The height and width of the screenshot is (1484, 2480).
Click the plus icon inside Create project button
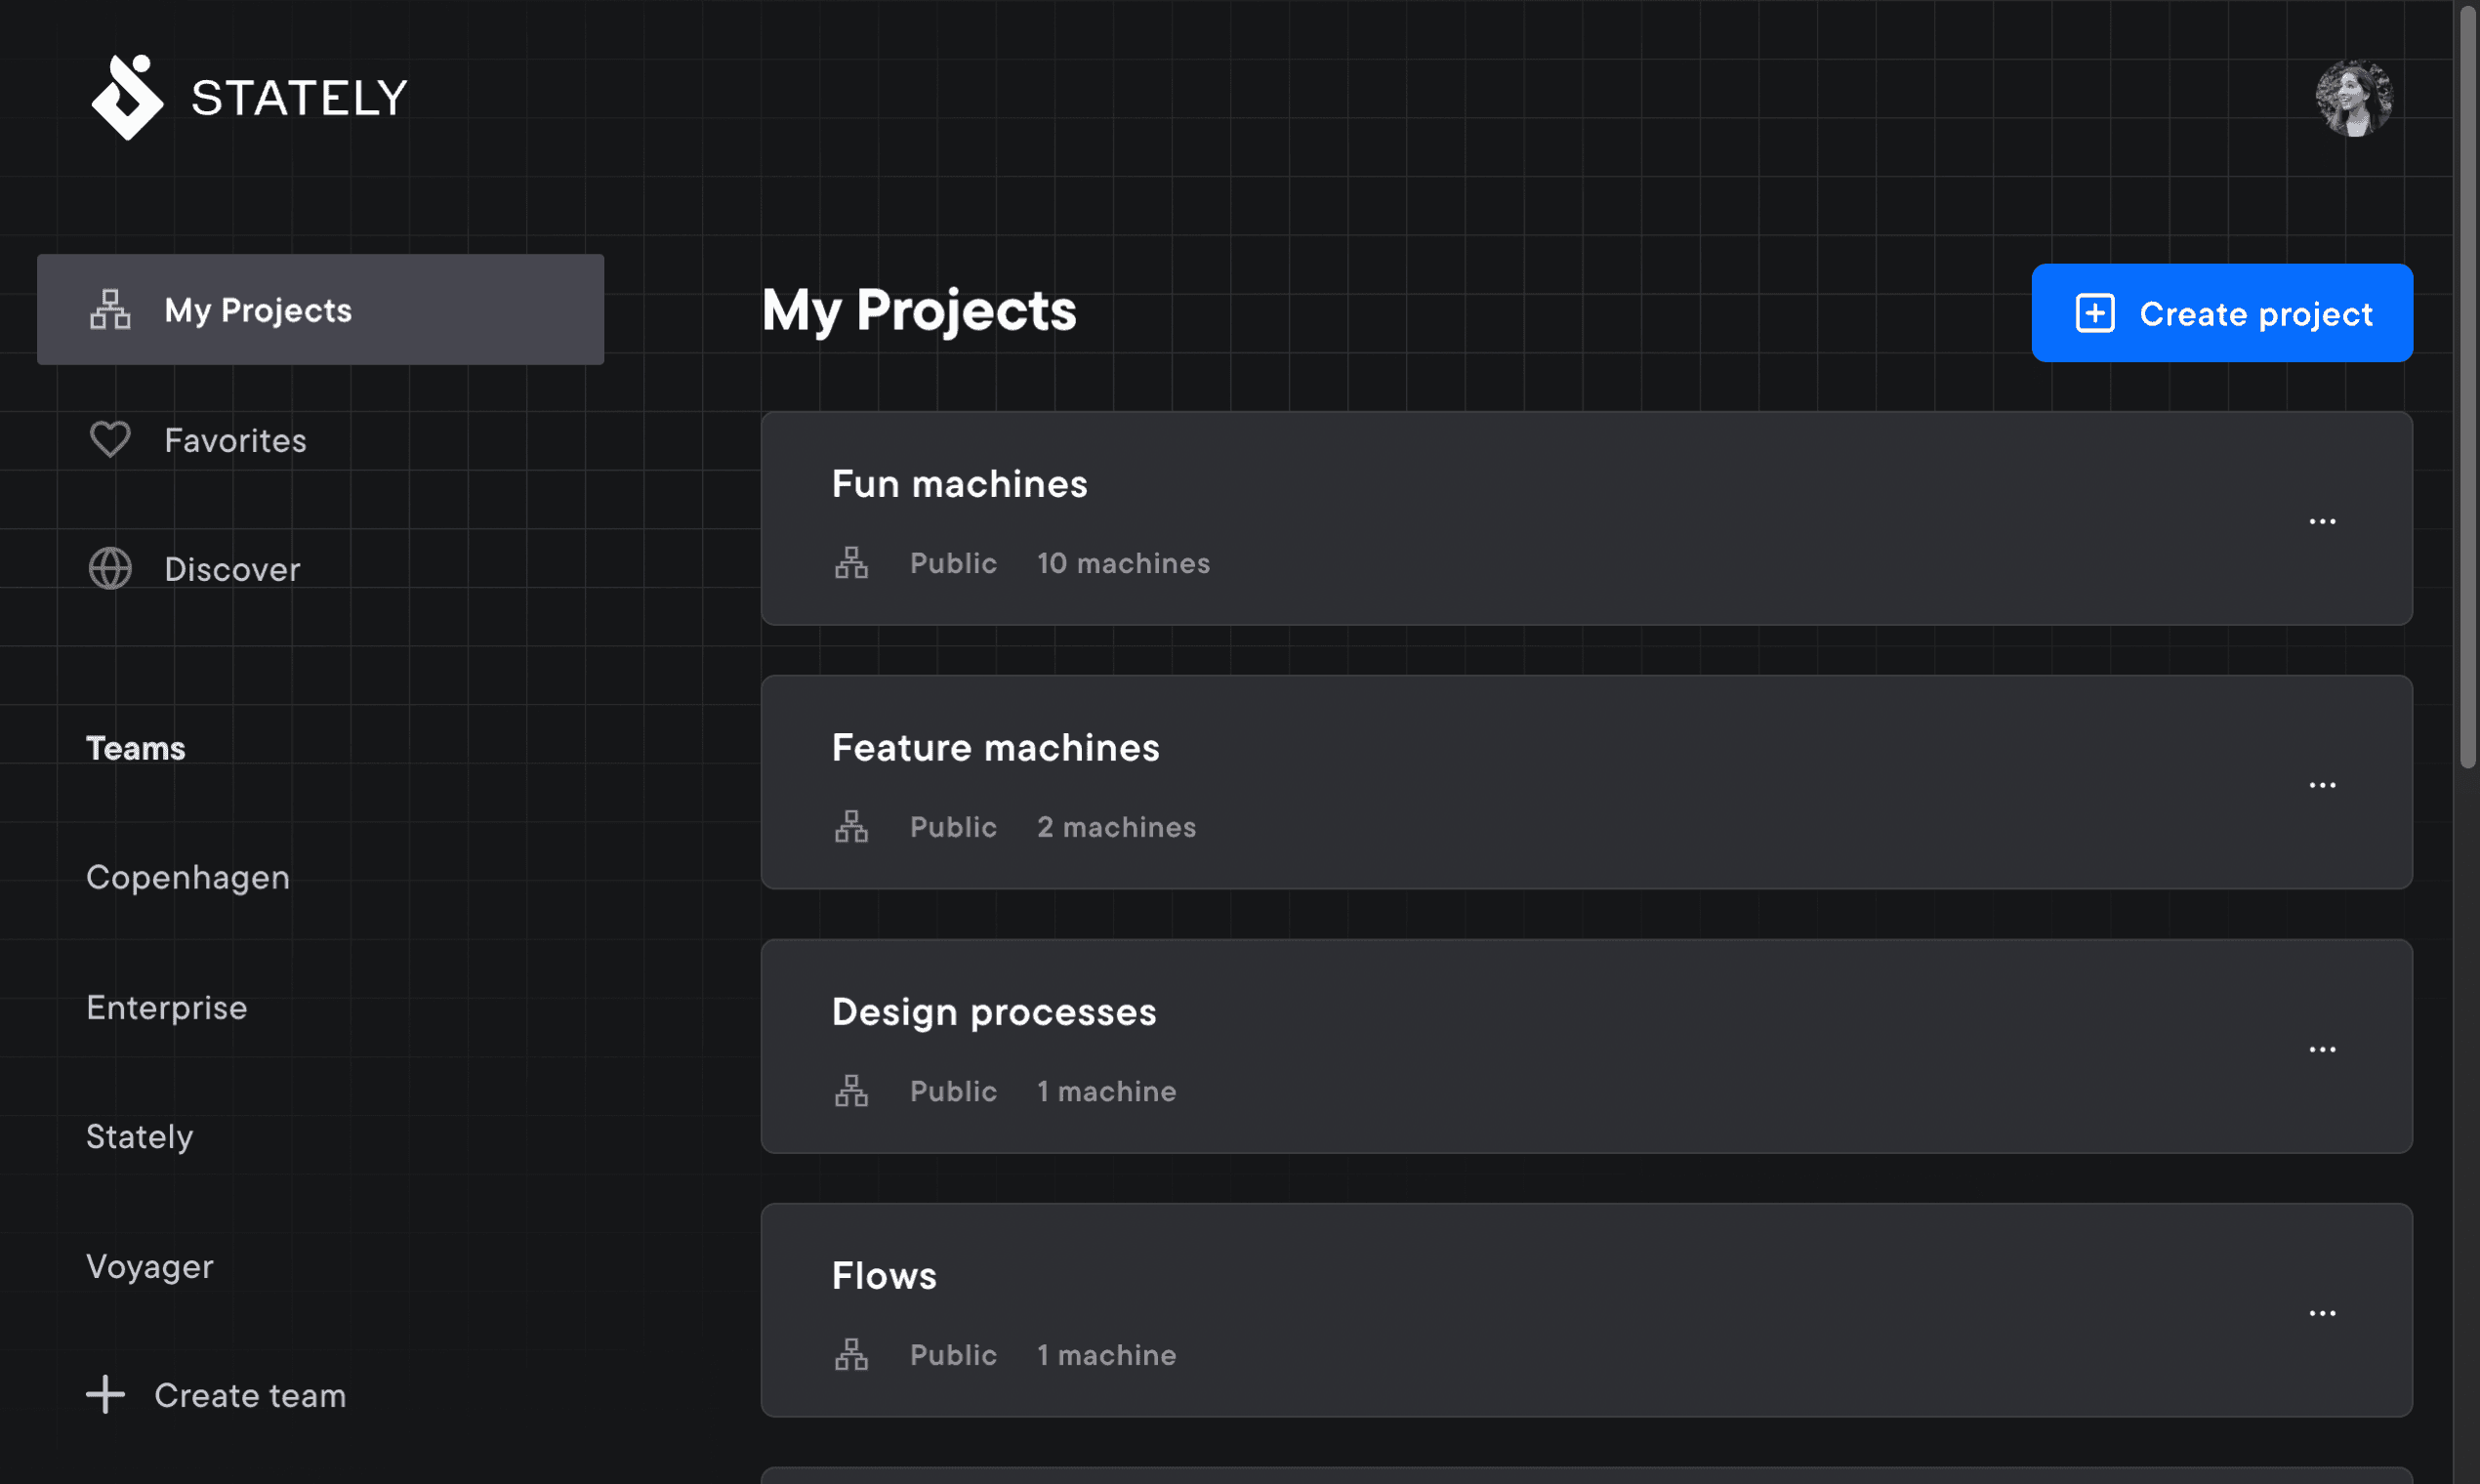click(x=2094, y=313)
